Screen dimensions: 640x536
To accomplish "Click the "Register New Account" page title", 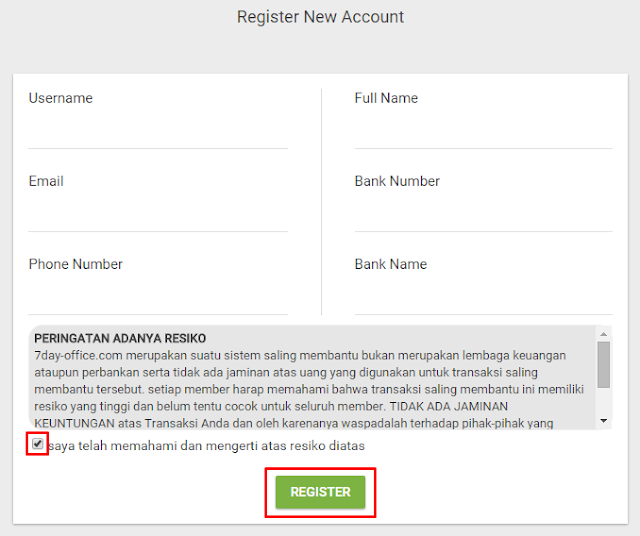I will click(320, 17).
